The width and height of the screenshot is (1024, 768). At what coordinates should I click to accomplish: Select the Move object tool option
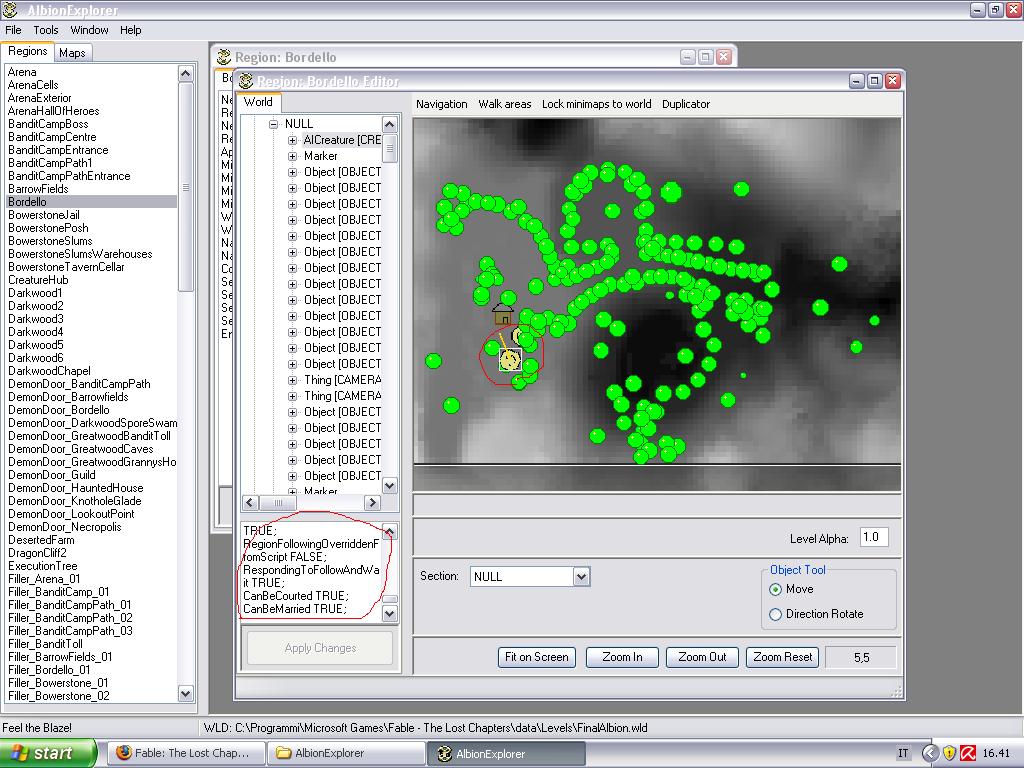pyautogui.click(x=775, y=589)
